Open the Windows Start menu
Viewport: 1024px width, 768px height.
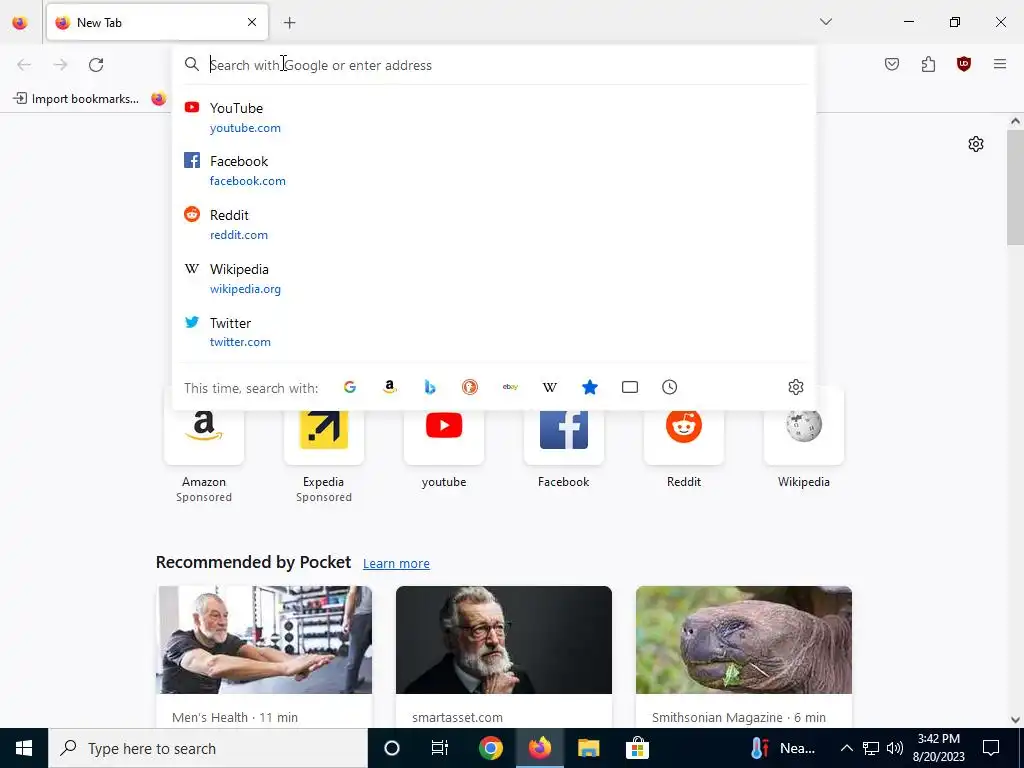coord(24,748)
